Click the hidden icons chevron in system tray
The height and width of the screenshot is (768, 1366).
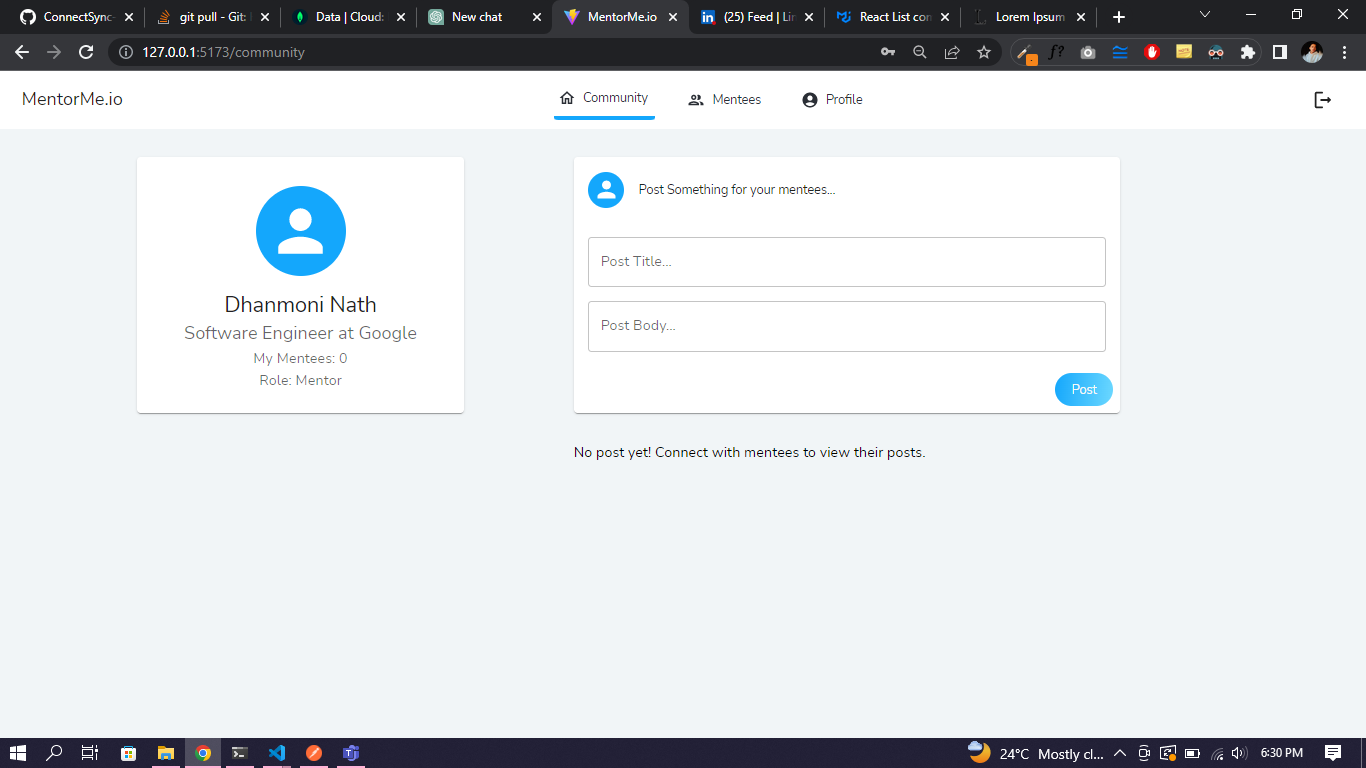[x=1119, y=753]
